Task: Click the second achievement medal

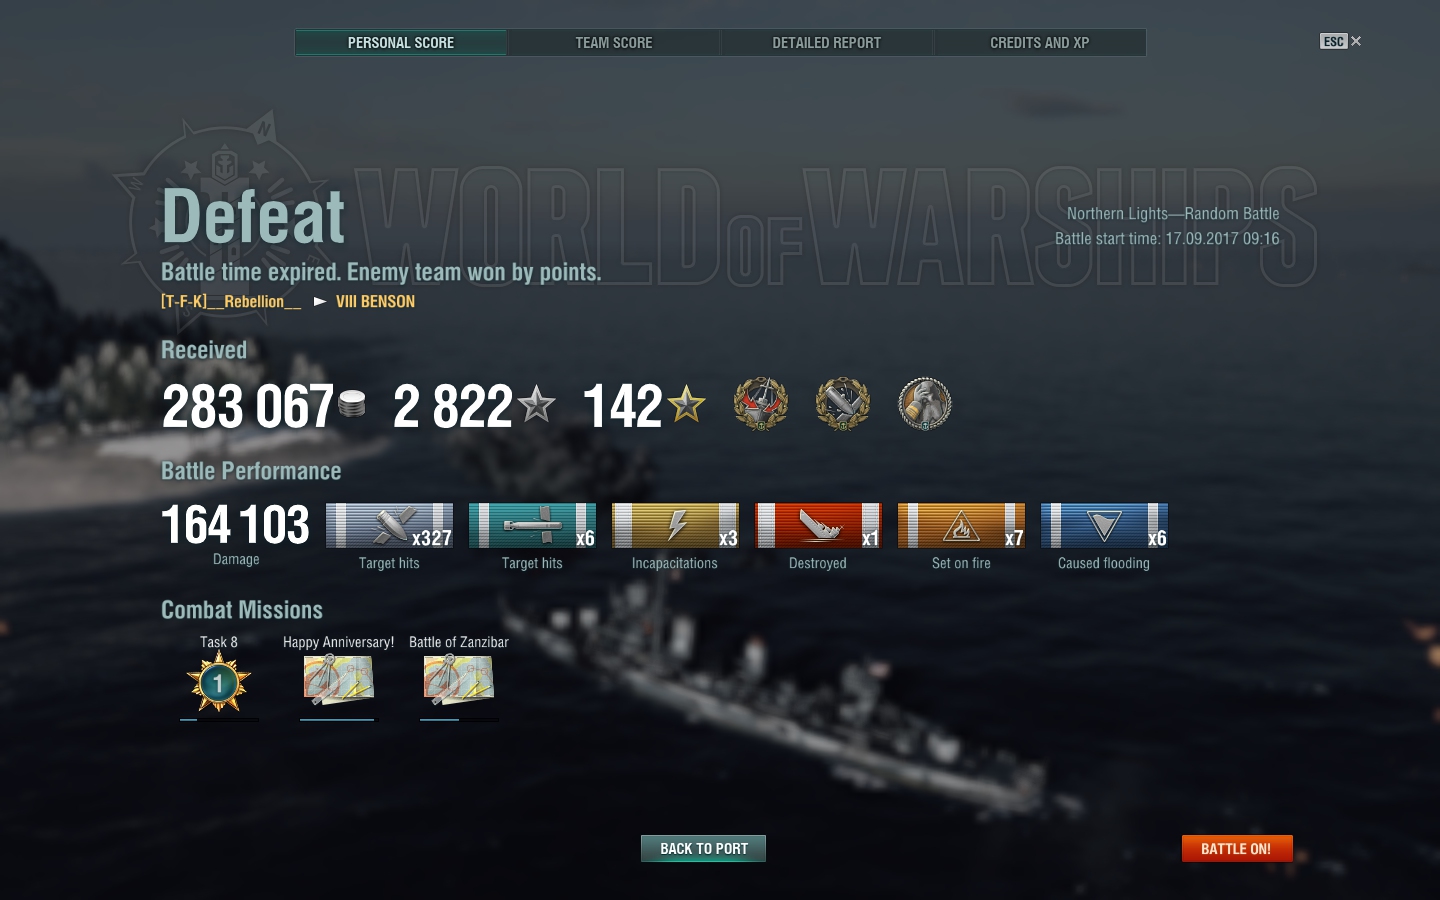Action: click(843, 404)
